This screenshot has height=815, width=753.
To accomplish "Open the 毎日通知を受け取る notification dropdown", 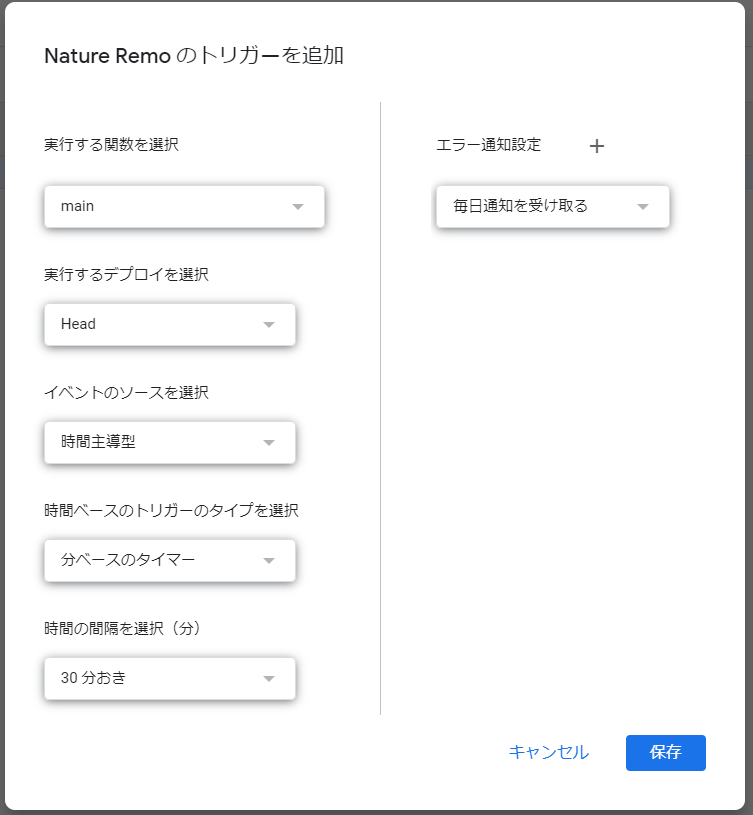I will pyautogui.click(x=553, y=206).
